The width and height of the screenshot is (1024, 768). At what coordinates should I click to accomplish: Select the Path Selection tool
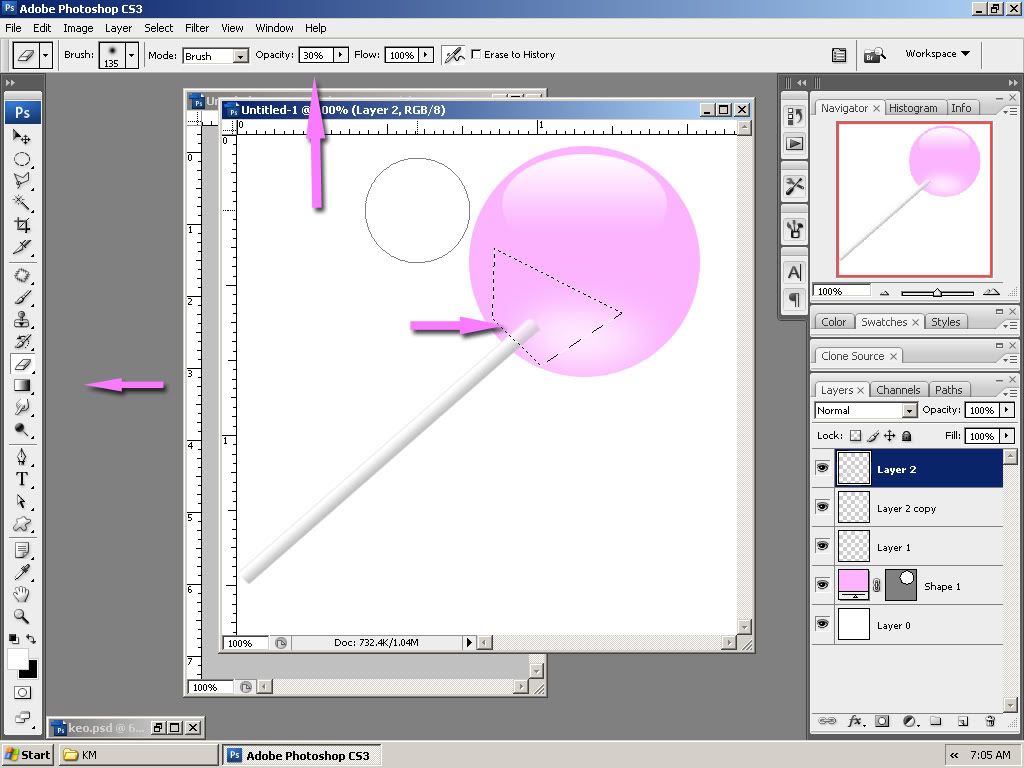click(x=22, y=501)
